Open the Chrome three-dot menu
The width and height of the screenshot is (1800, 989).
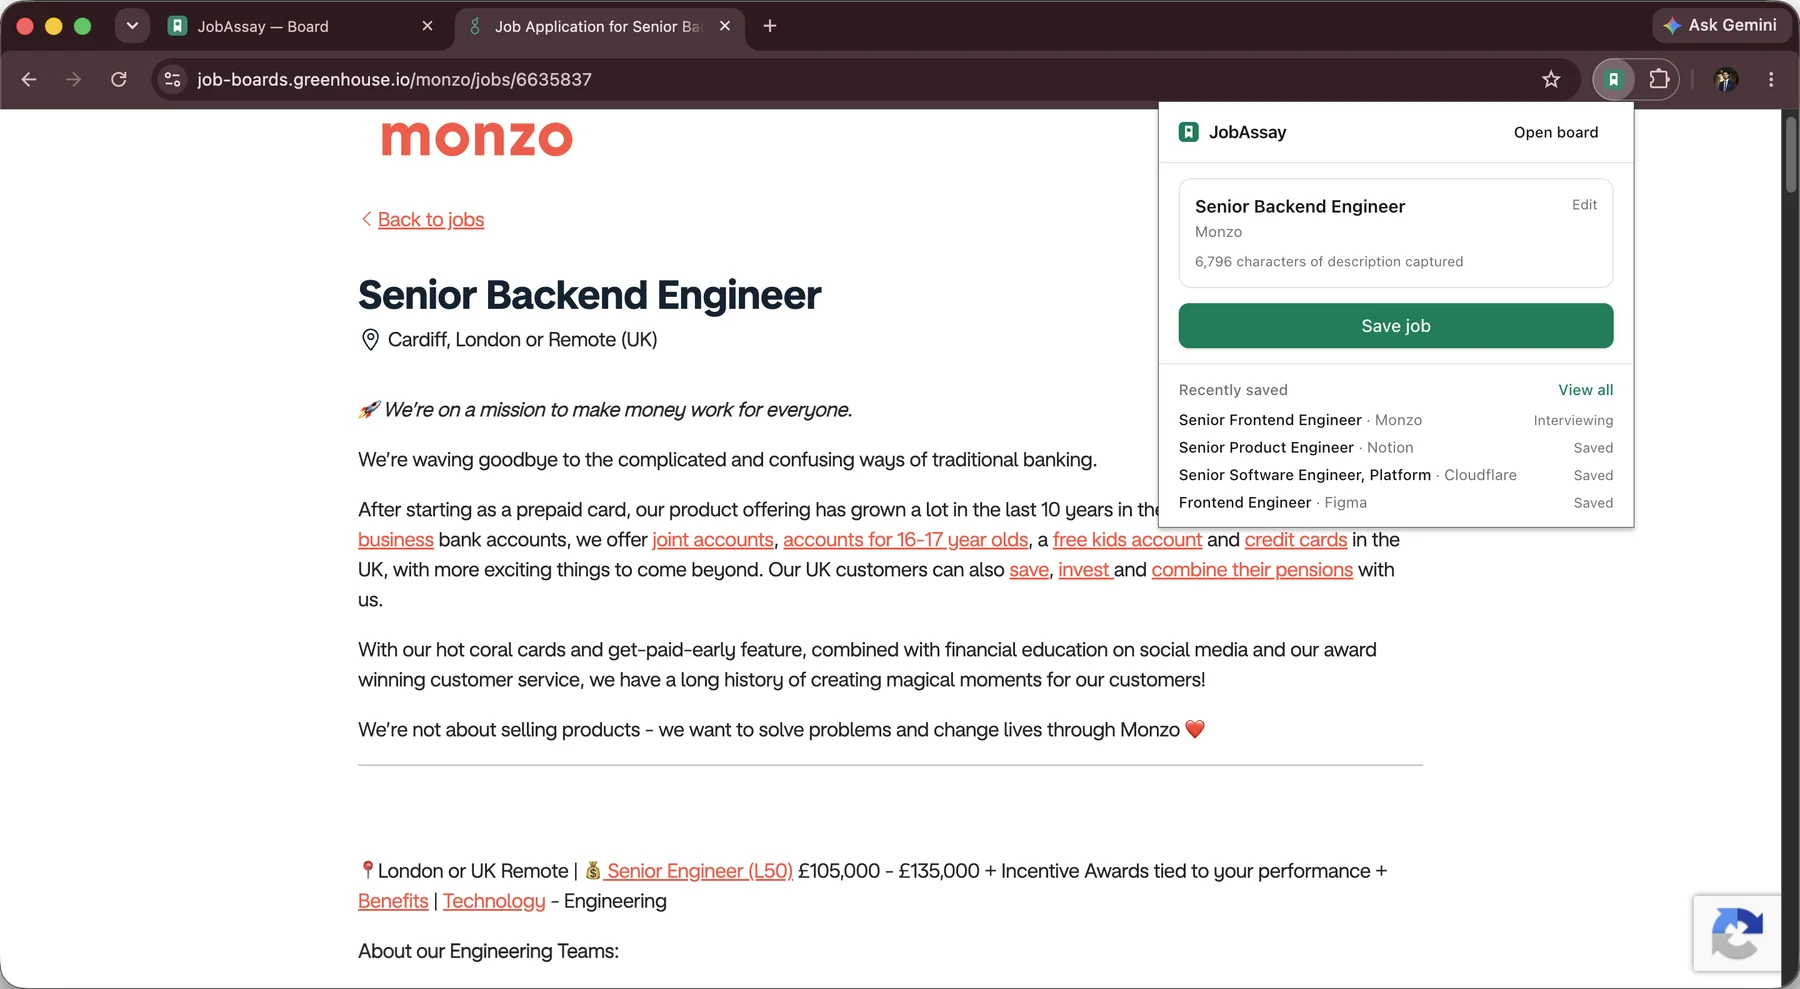click(x=1771, y=79)
